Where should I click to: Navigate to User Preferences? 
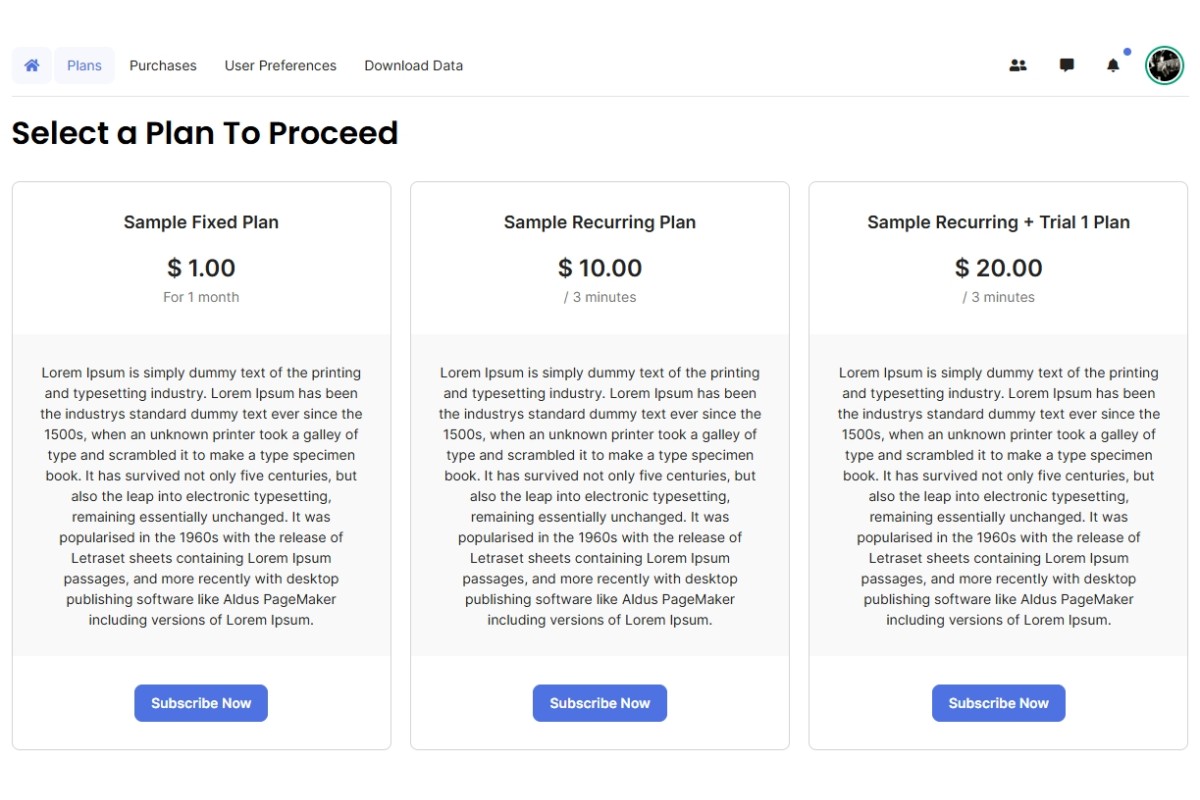coord(280,65)
